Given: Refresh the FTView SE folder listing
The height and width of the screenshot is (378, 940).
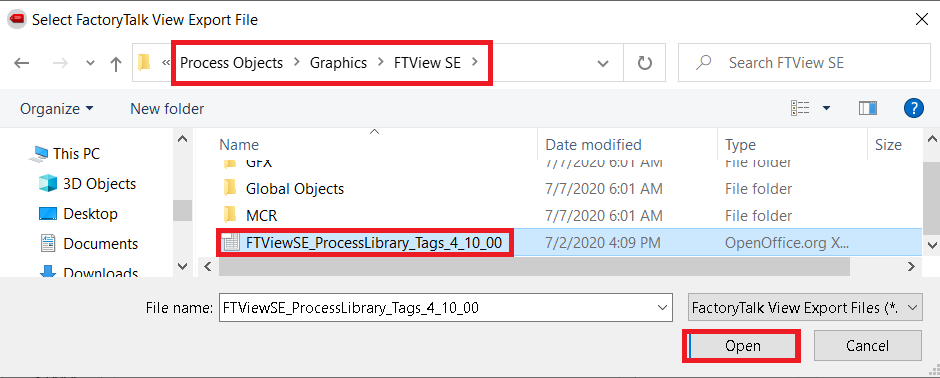Looking at the screenshot, I should [644, 63].
